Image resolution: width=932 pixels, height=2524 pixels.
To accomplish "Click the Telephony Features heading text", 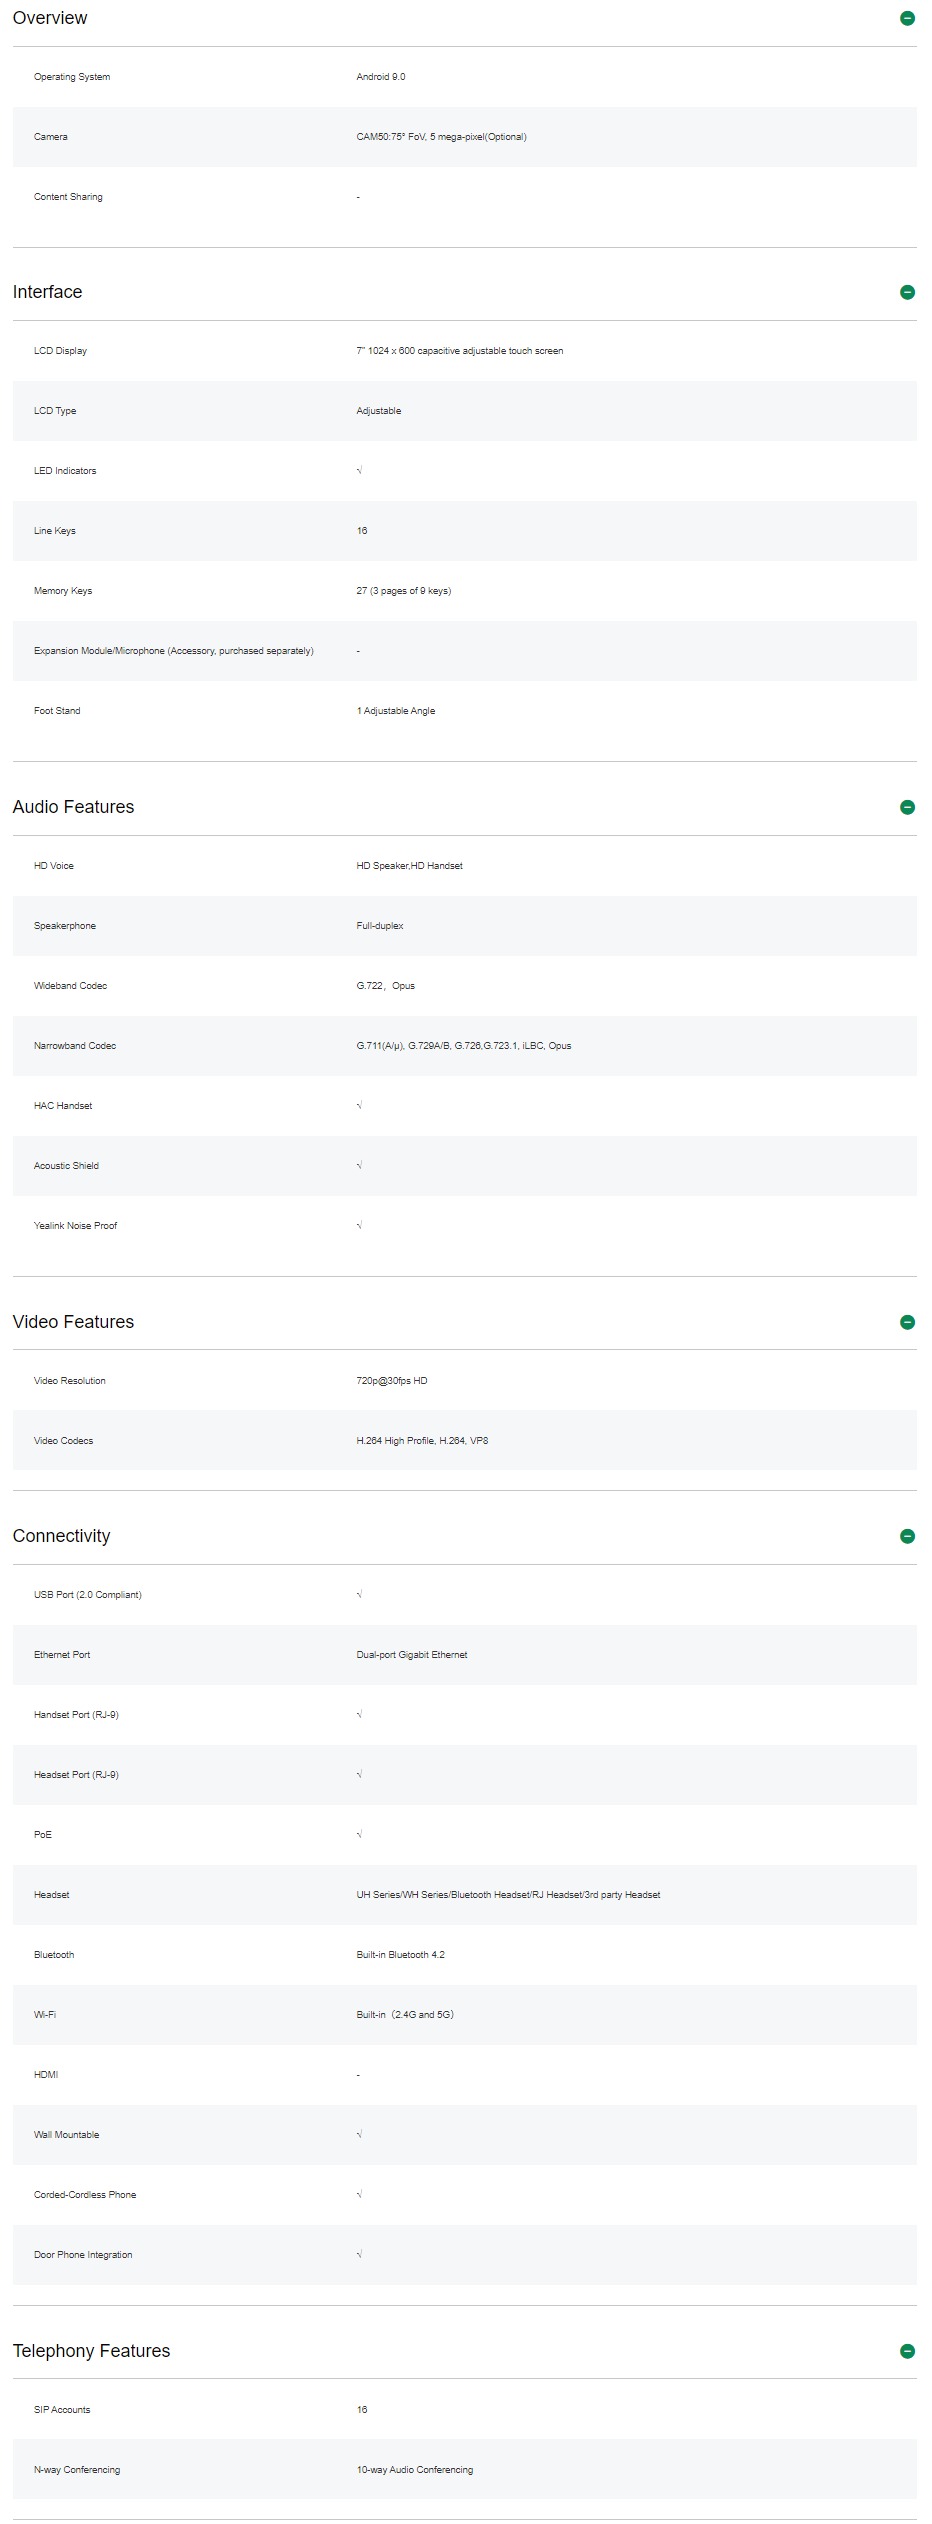I will pos(91,2351).
